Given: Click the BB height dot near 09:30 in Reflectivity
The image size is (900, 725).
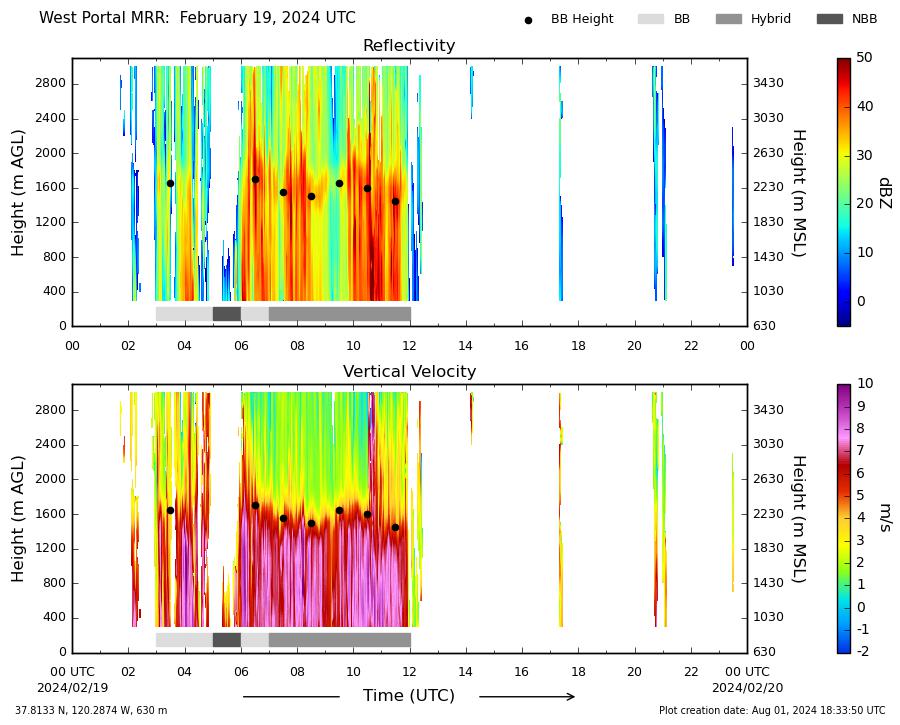Looking at the screenshot, I should pyautogui.click(x=340, y=184).
